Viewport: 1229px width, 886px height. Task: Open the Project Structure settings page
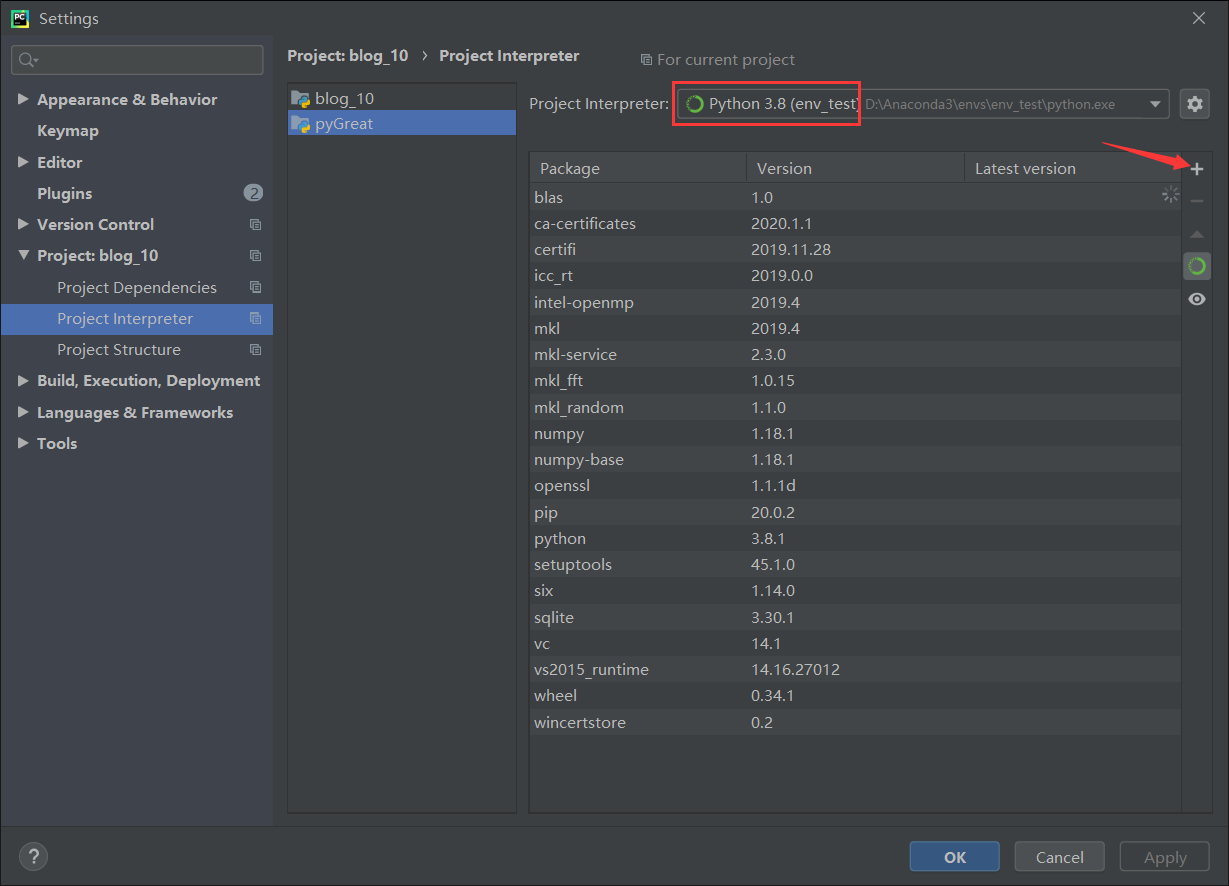click(x=119, y=350)
